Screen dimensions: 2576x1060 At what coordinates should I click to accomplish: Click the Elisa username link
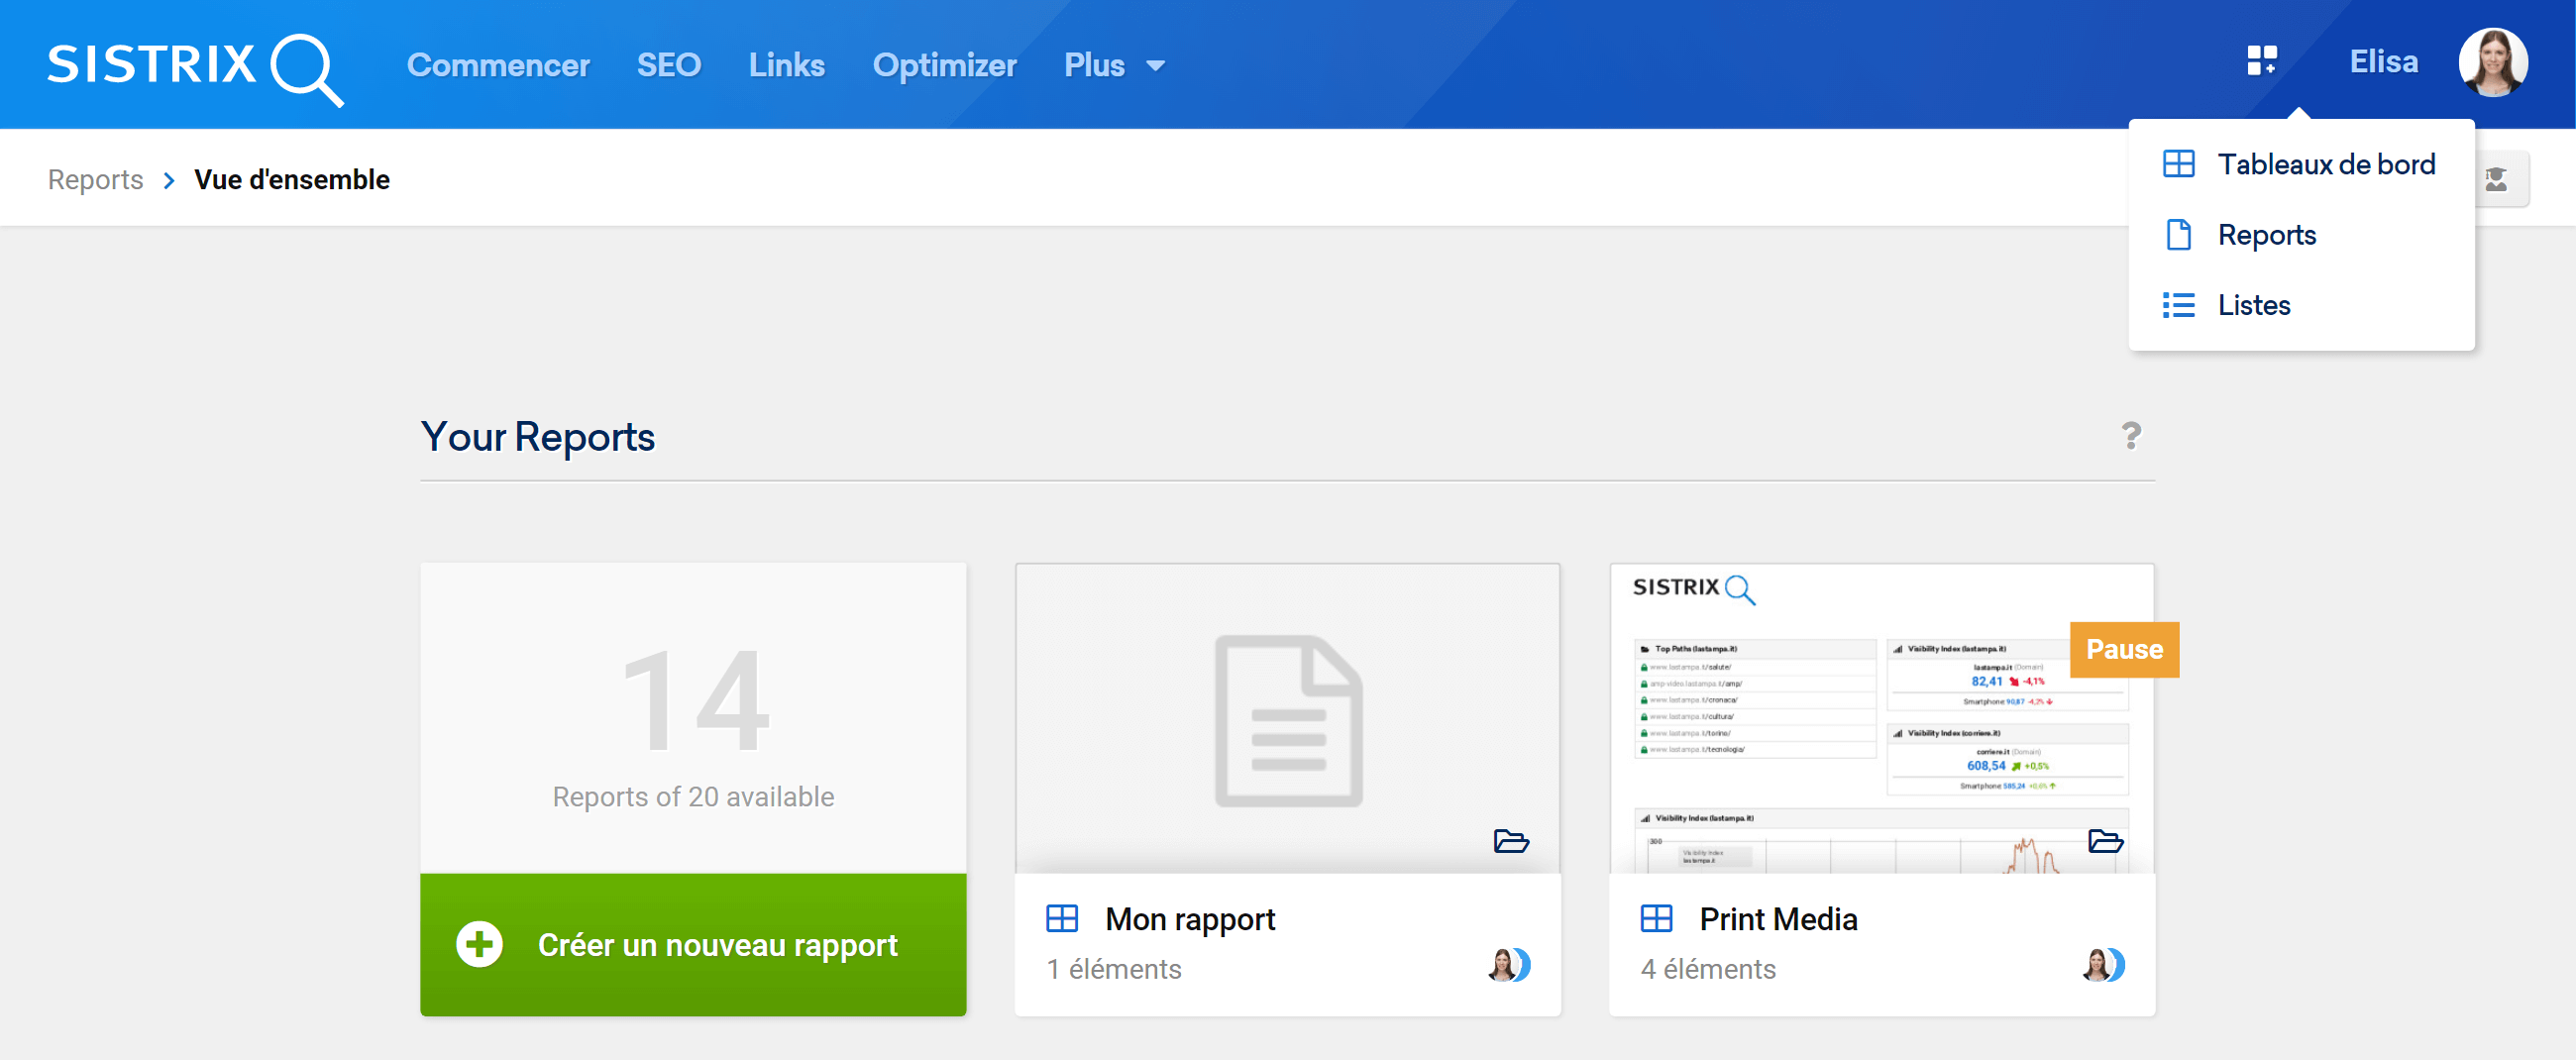click(2383, 62)
